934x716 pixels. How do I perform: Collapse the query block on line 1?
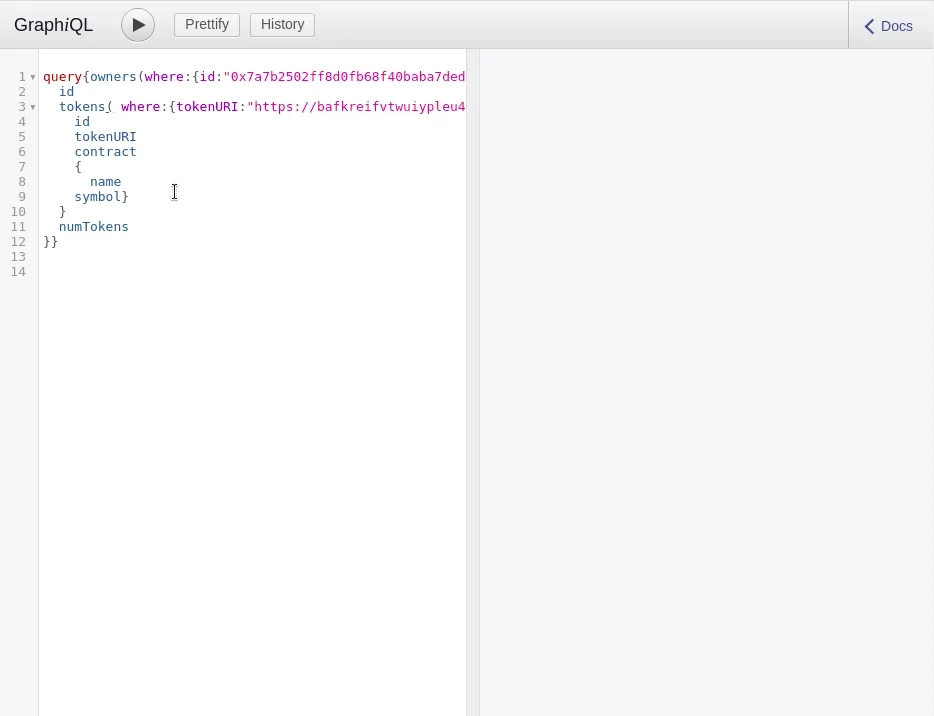click(x=33, y=77)
